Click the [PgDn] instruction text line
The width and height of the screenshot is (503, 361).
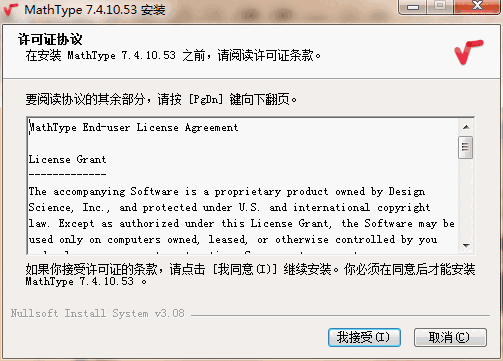pos(161,99)
